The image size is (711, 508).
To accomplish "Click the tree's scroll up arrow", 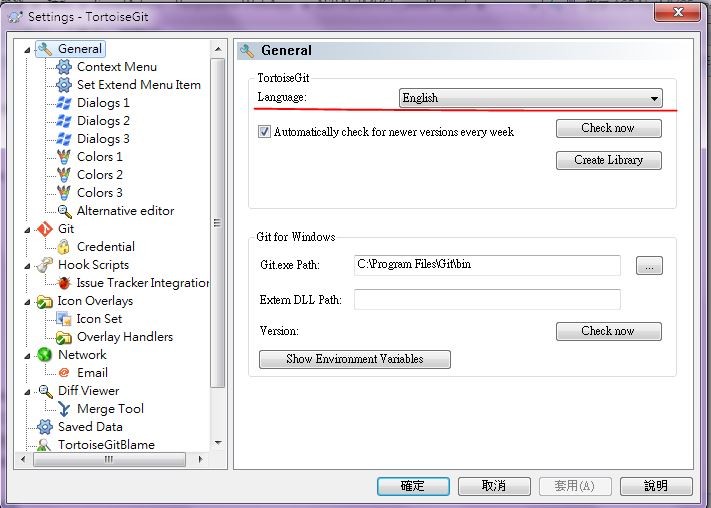I will [218, 49].
